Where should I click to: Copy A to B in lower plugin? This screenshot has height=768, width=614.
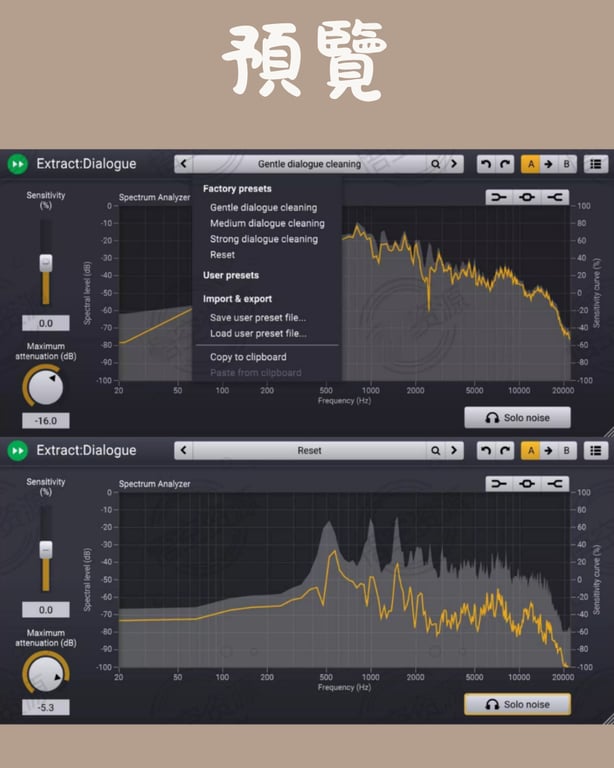point(548,450)
